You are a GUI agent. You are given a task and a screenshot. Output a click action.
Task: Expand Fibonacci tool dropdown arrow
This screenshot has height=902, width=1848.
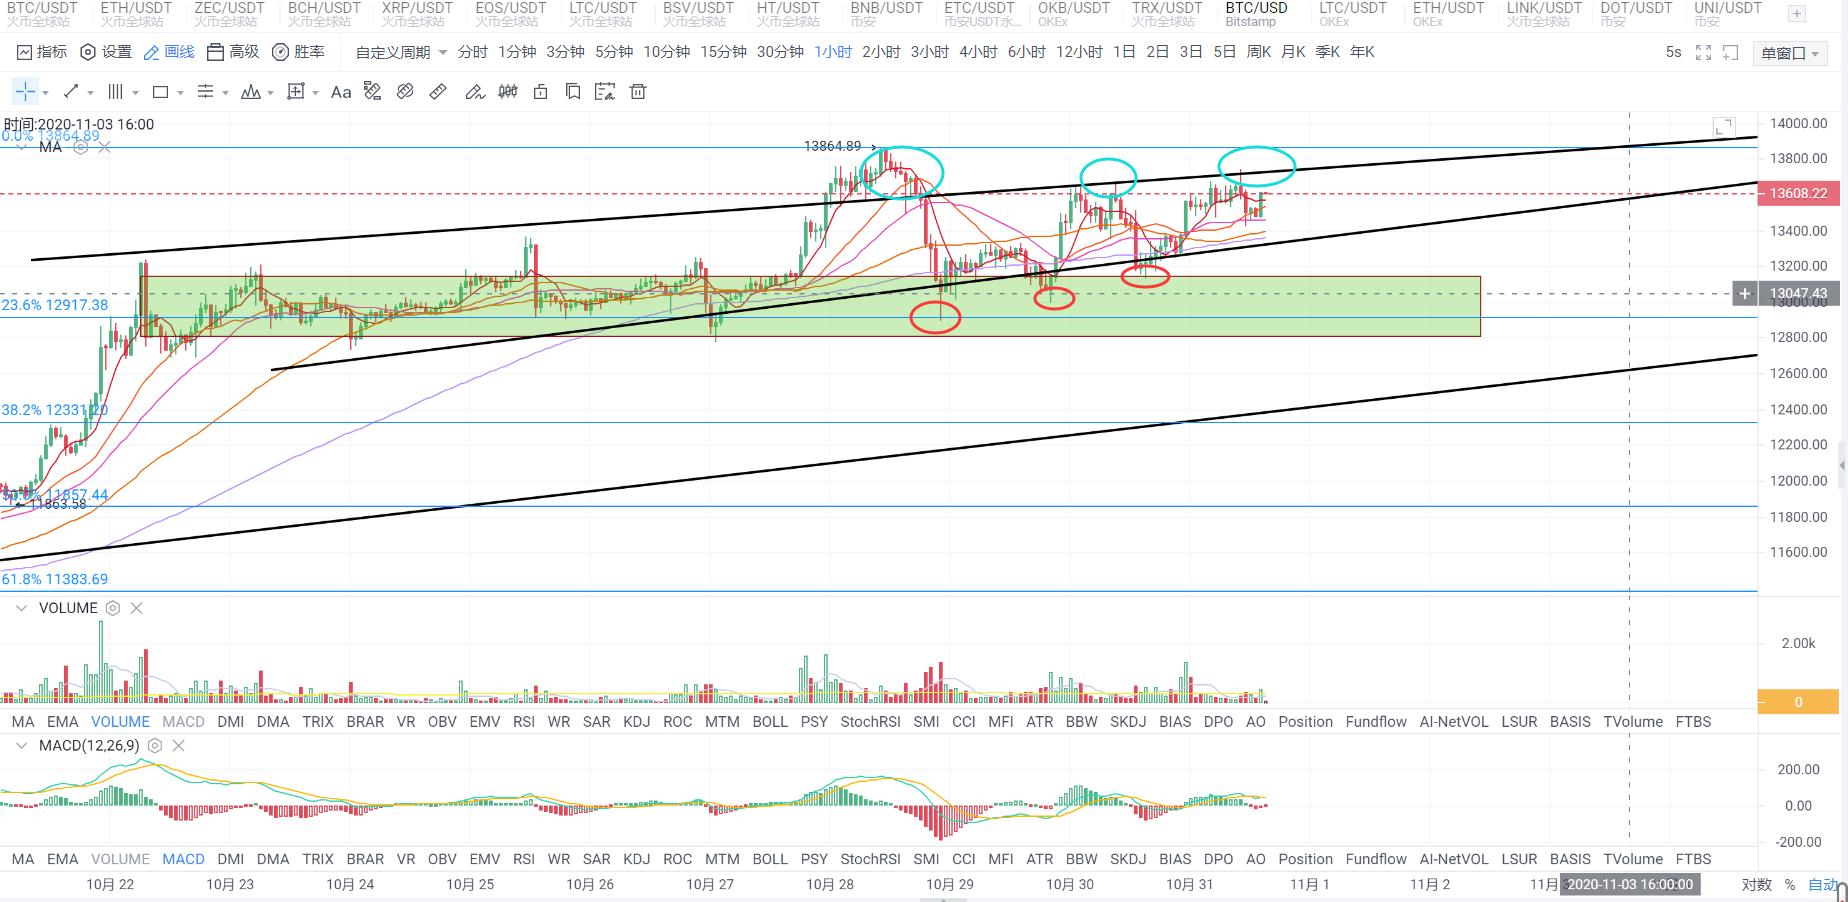[225, 93]
